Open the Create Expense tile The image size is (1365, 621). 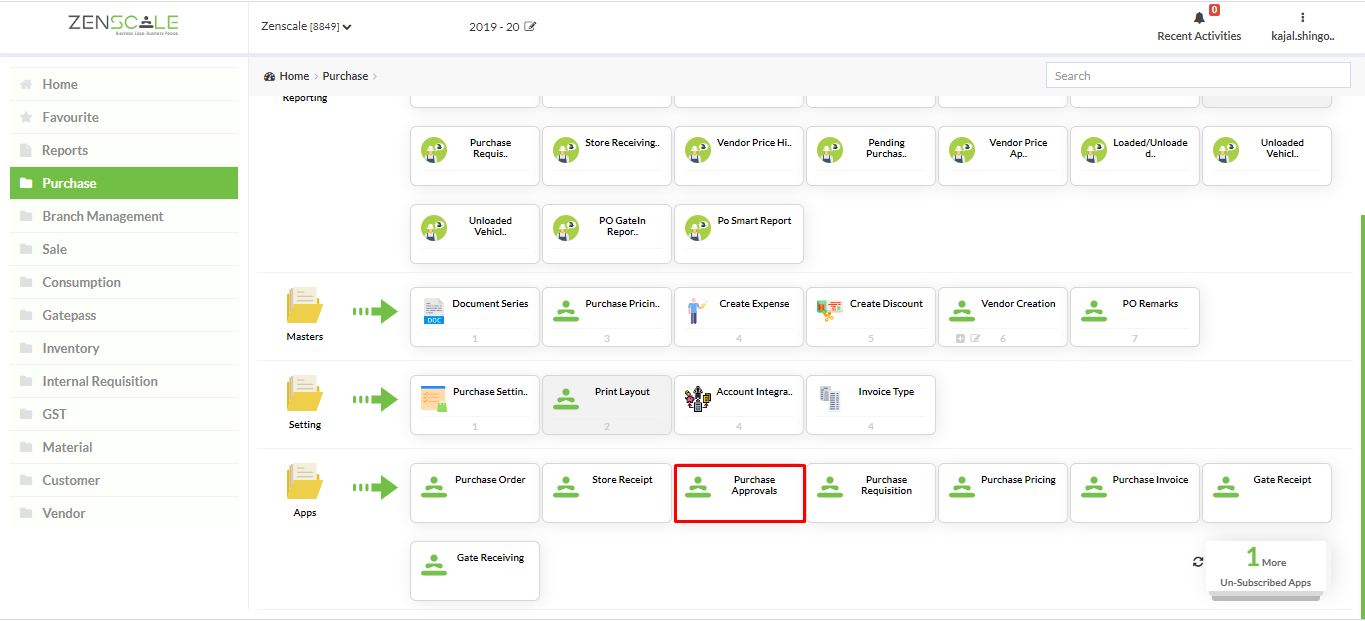739,317
